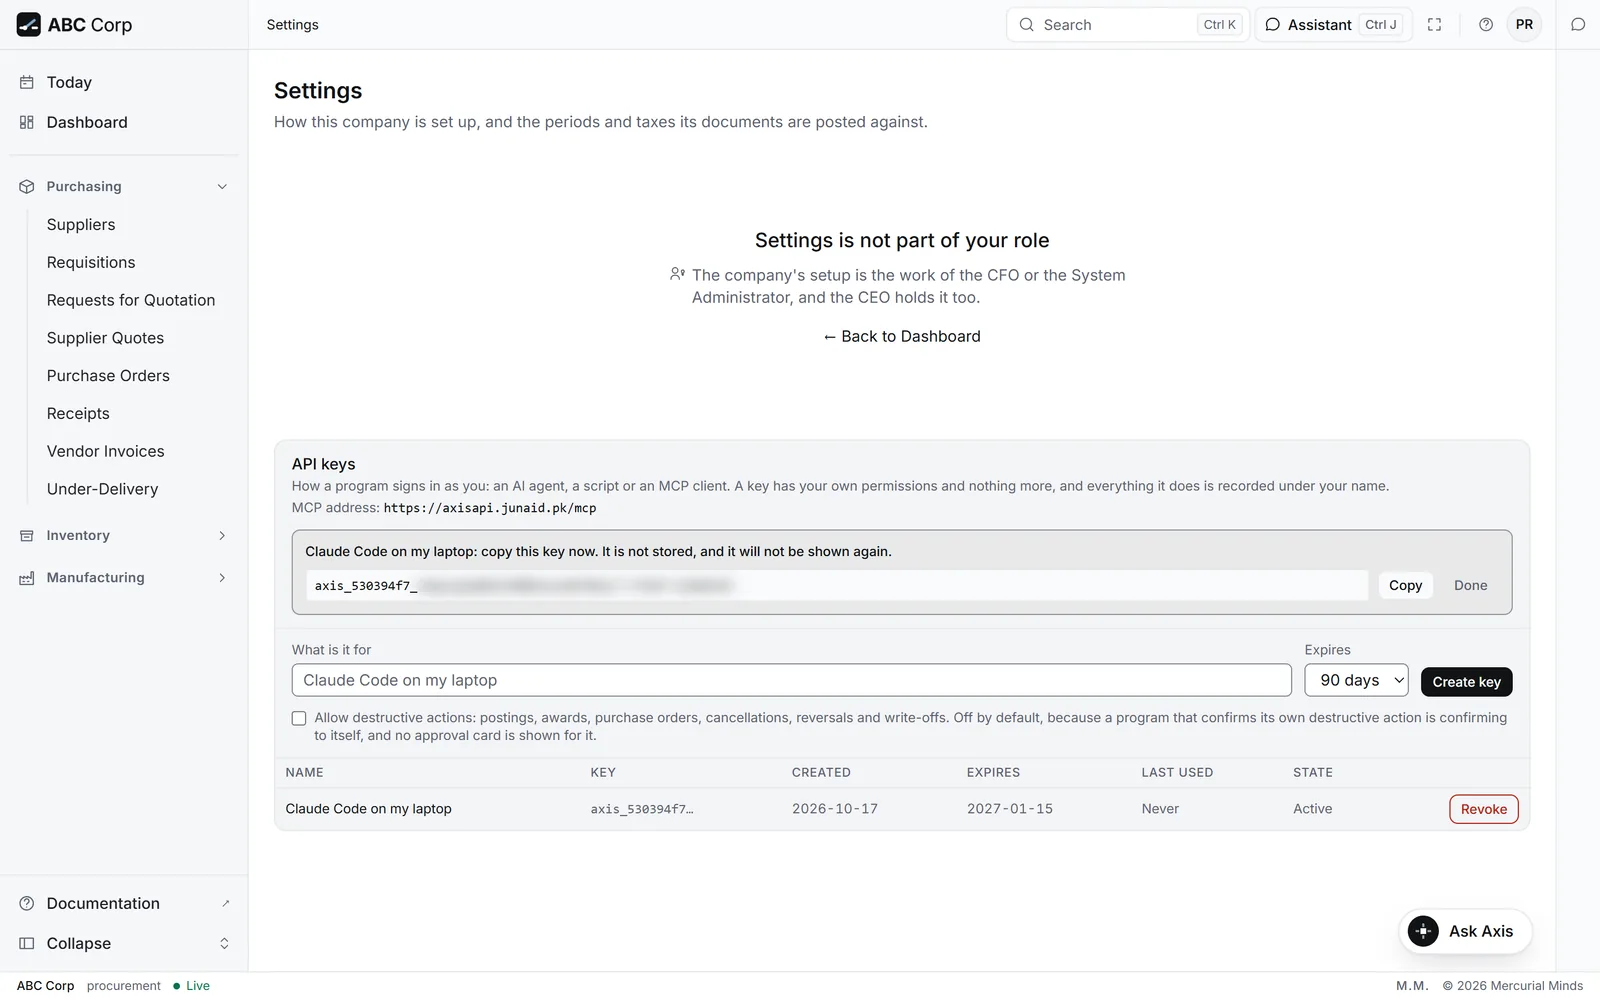Click Done on the key notice
The height and width of the screenshot is (1000, 1600).
(x=1470, y=585)
